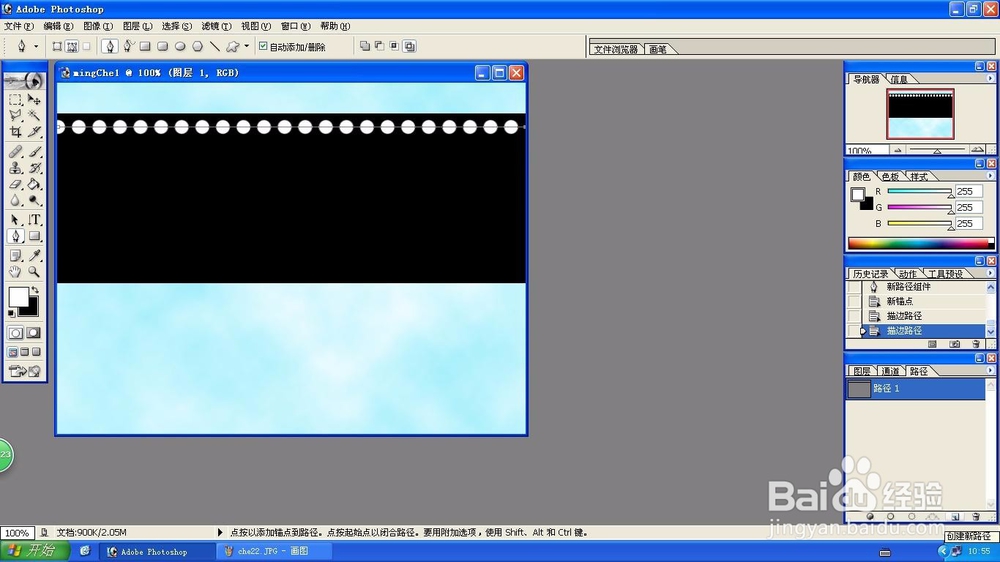Toggle history brush source for 新锚点
This screenshot has height=562, width=1000.
tap(854, 301)
